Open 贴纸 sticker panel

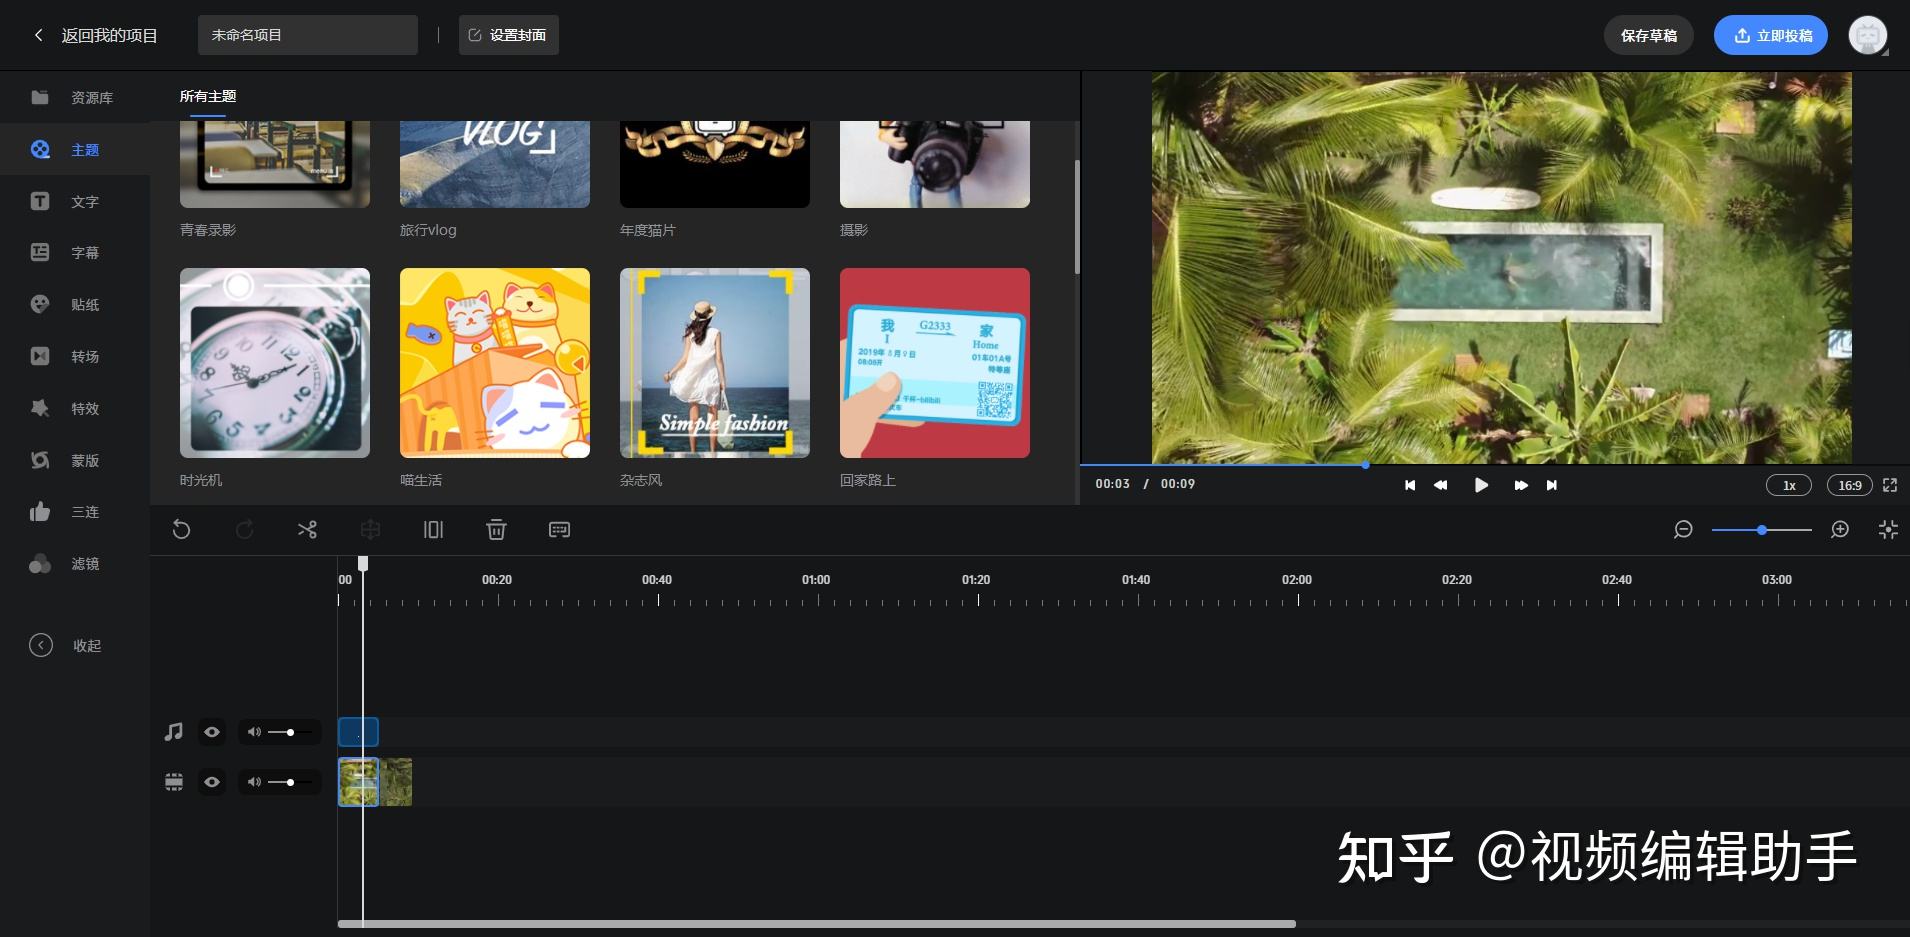pyautogui.click(x=75, y=304)
